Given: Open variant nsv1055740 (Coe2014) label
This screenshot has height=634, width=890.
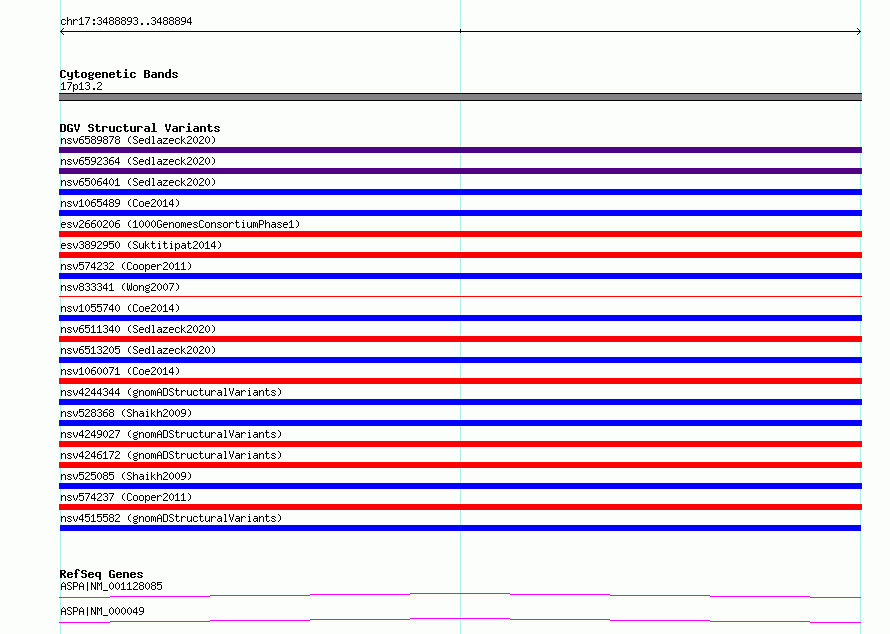Looking at the screenshot, I should [120, 308].
